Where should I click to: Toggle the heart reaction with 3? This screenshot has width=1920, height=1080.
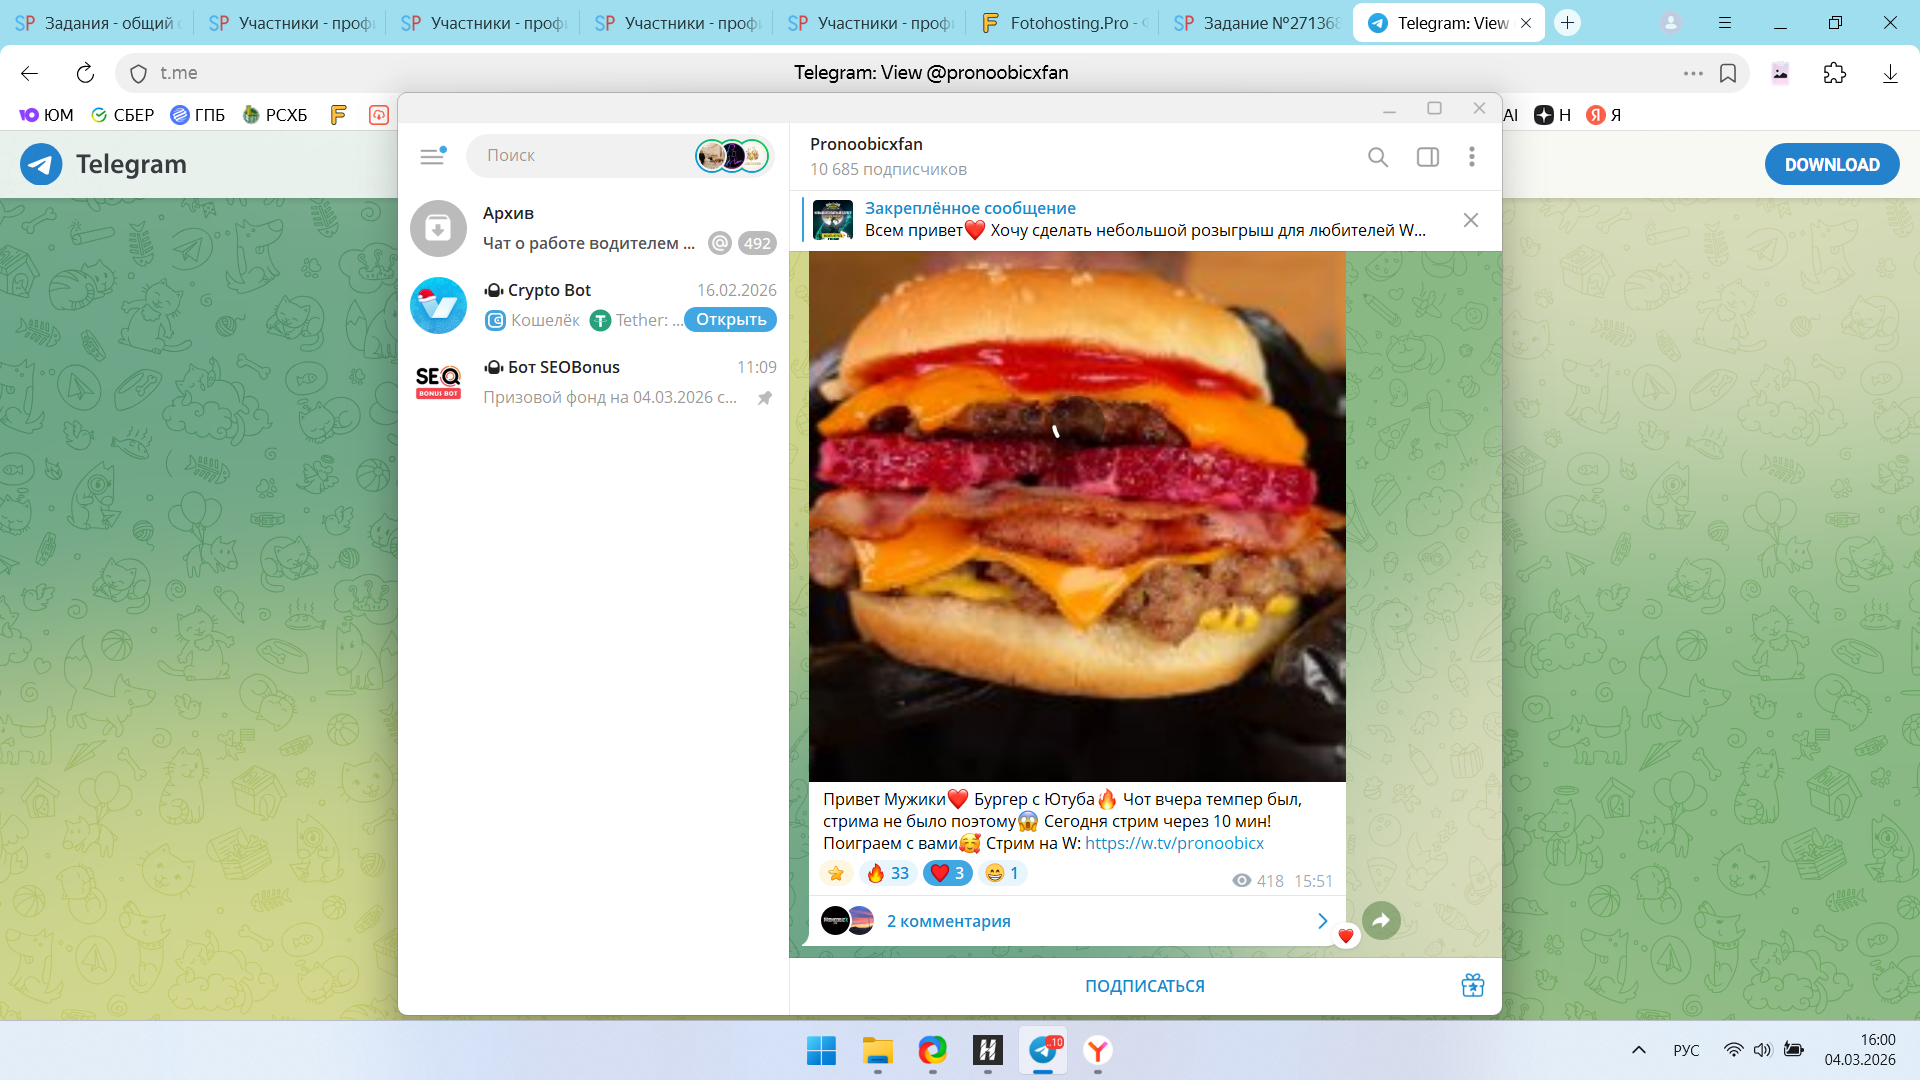(947, 873)
